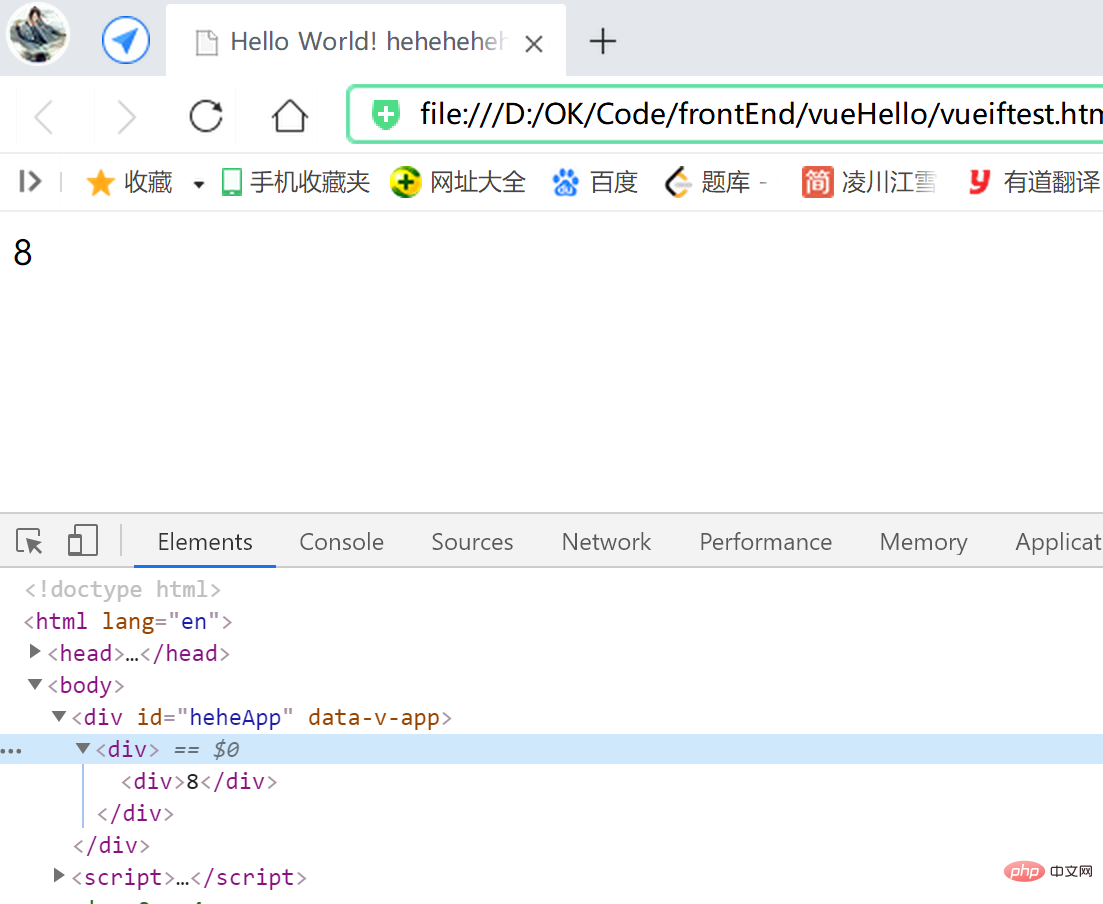Screen dimensions: 1103x904
Task: Open the 有道翻译 bookmark
Action: [1034, 182]
